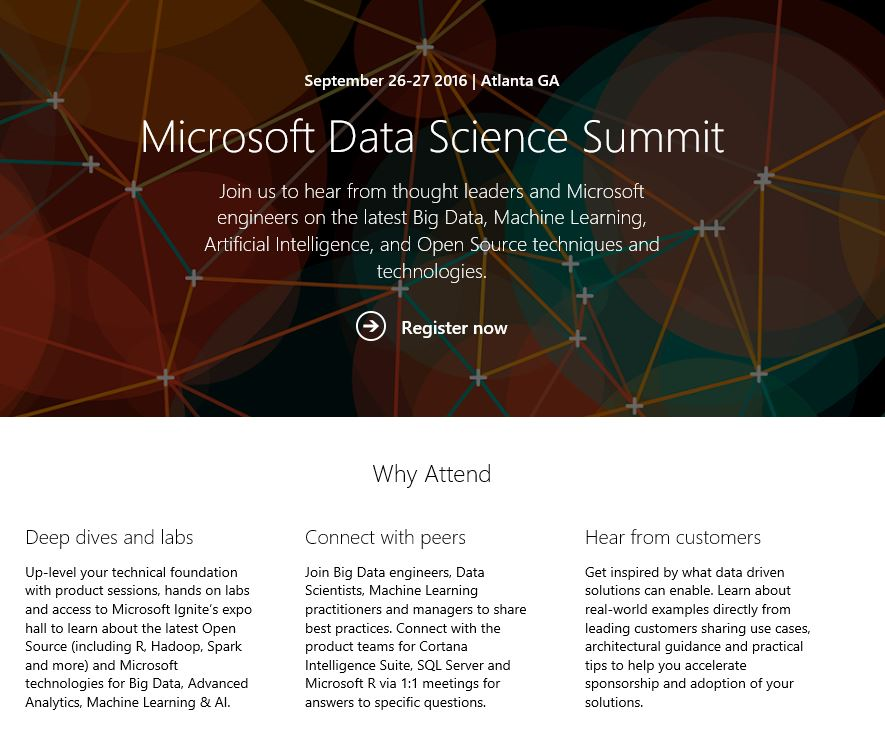Select the Hear from customers heading

tap(673, 537)
